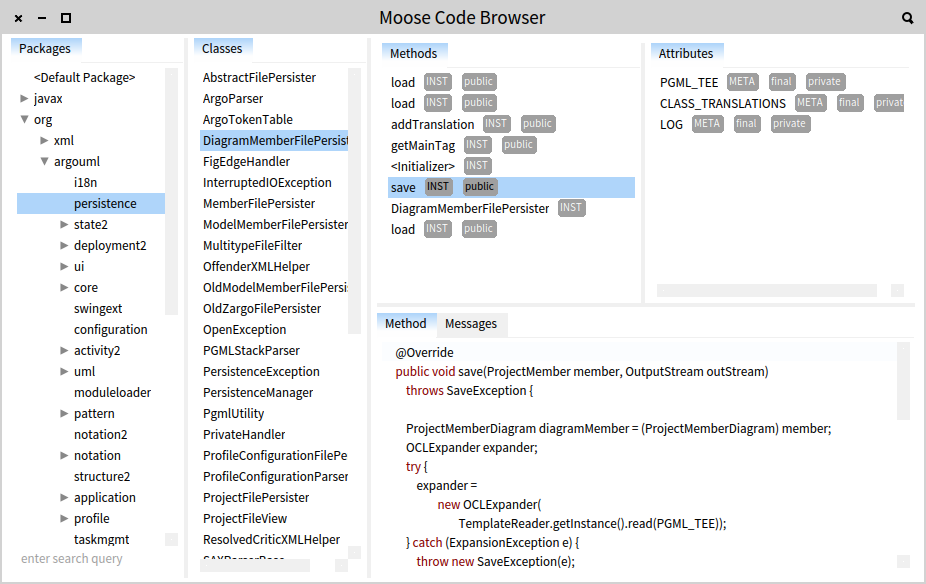The width and height of the screenshot is (926, 584).
Task: Click the INST badge next to save method
Action: [438, 187]
